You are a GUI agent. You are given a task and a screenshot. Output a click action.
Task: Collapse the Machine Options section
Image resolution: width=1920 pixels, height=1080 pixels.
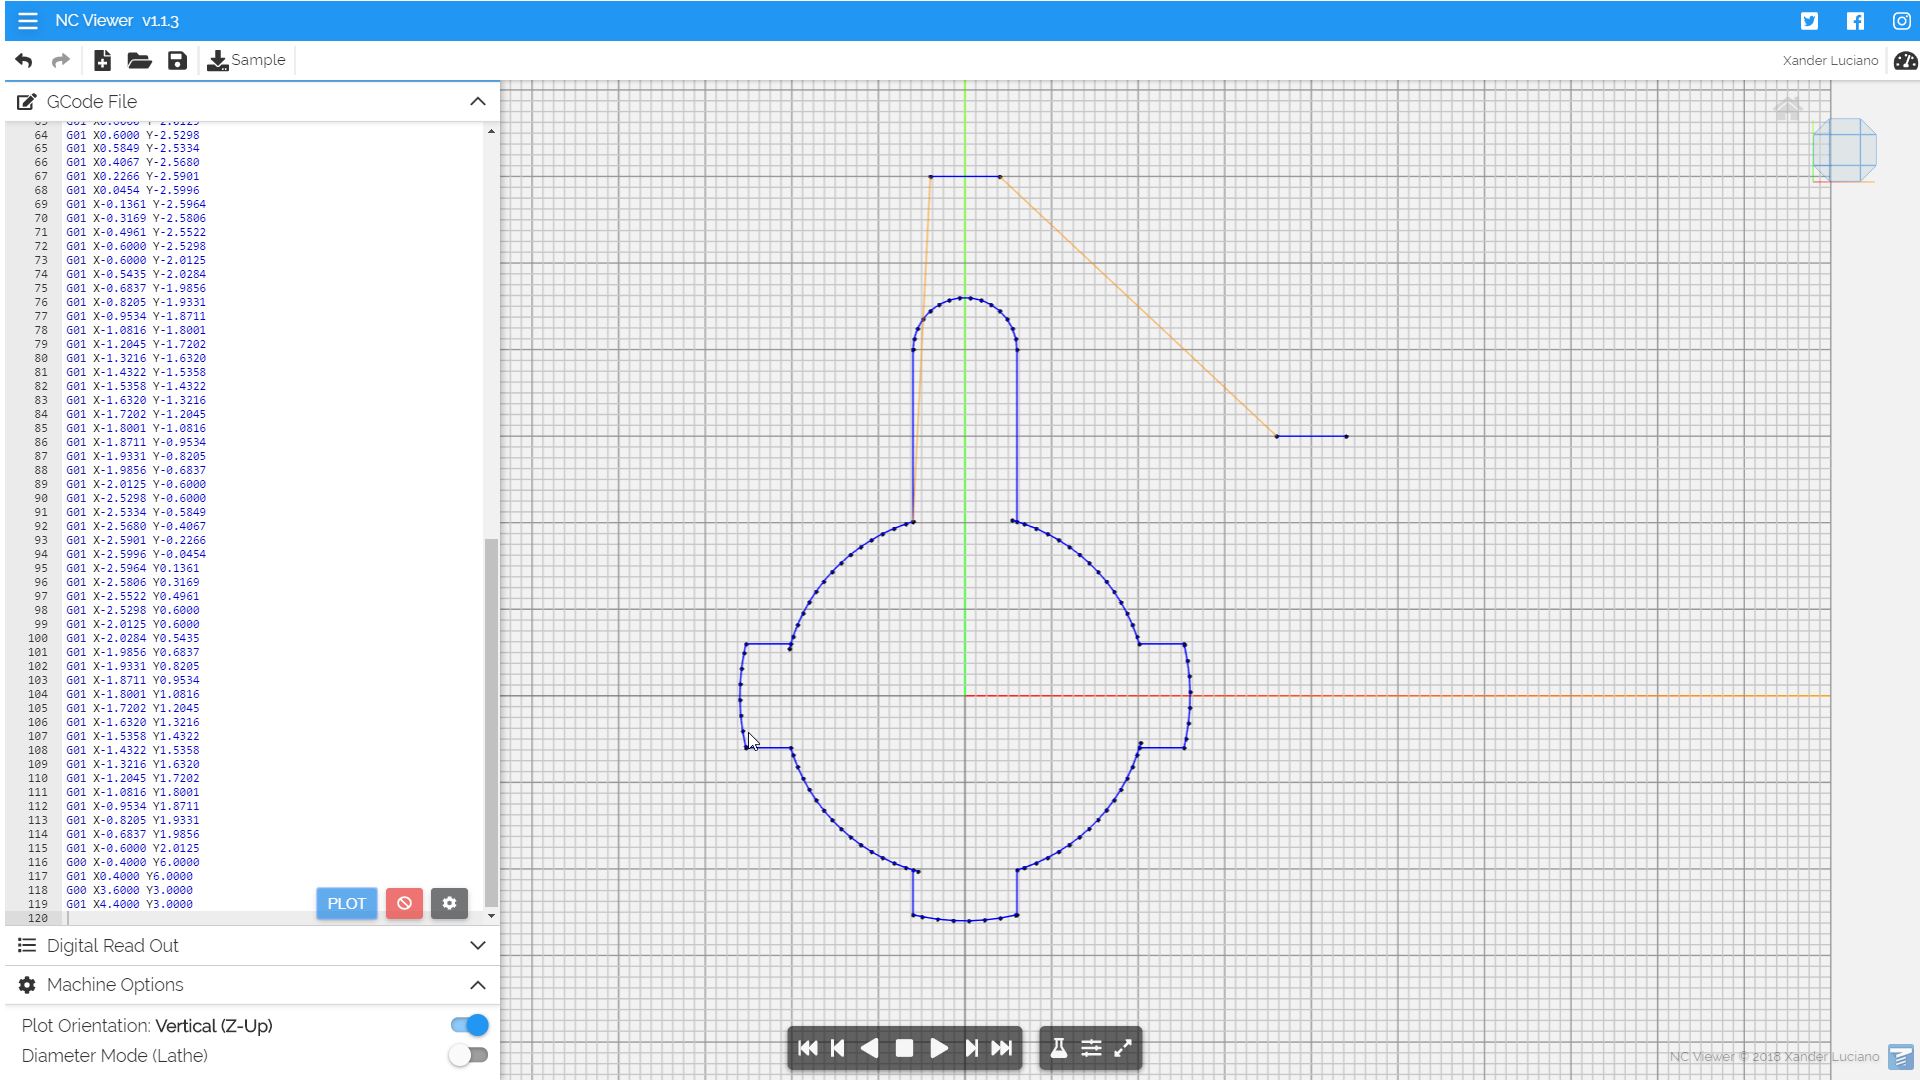pos(477,985)
